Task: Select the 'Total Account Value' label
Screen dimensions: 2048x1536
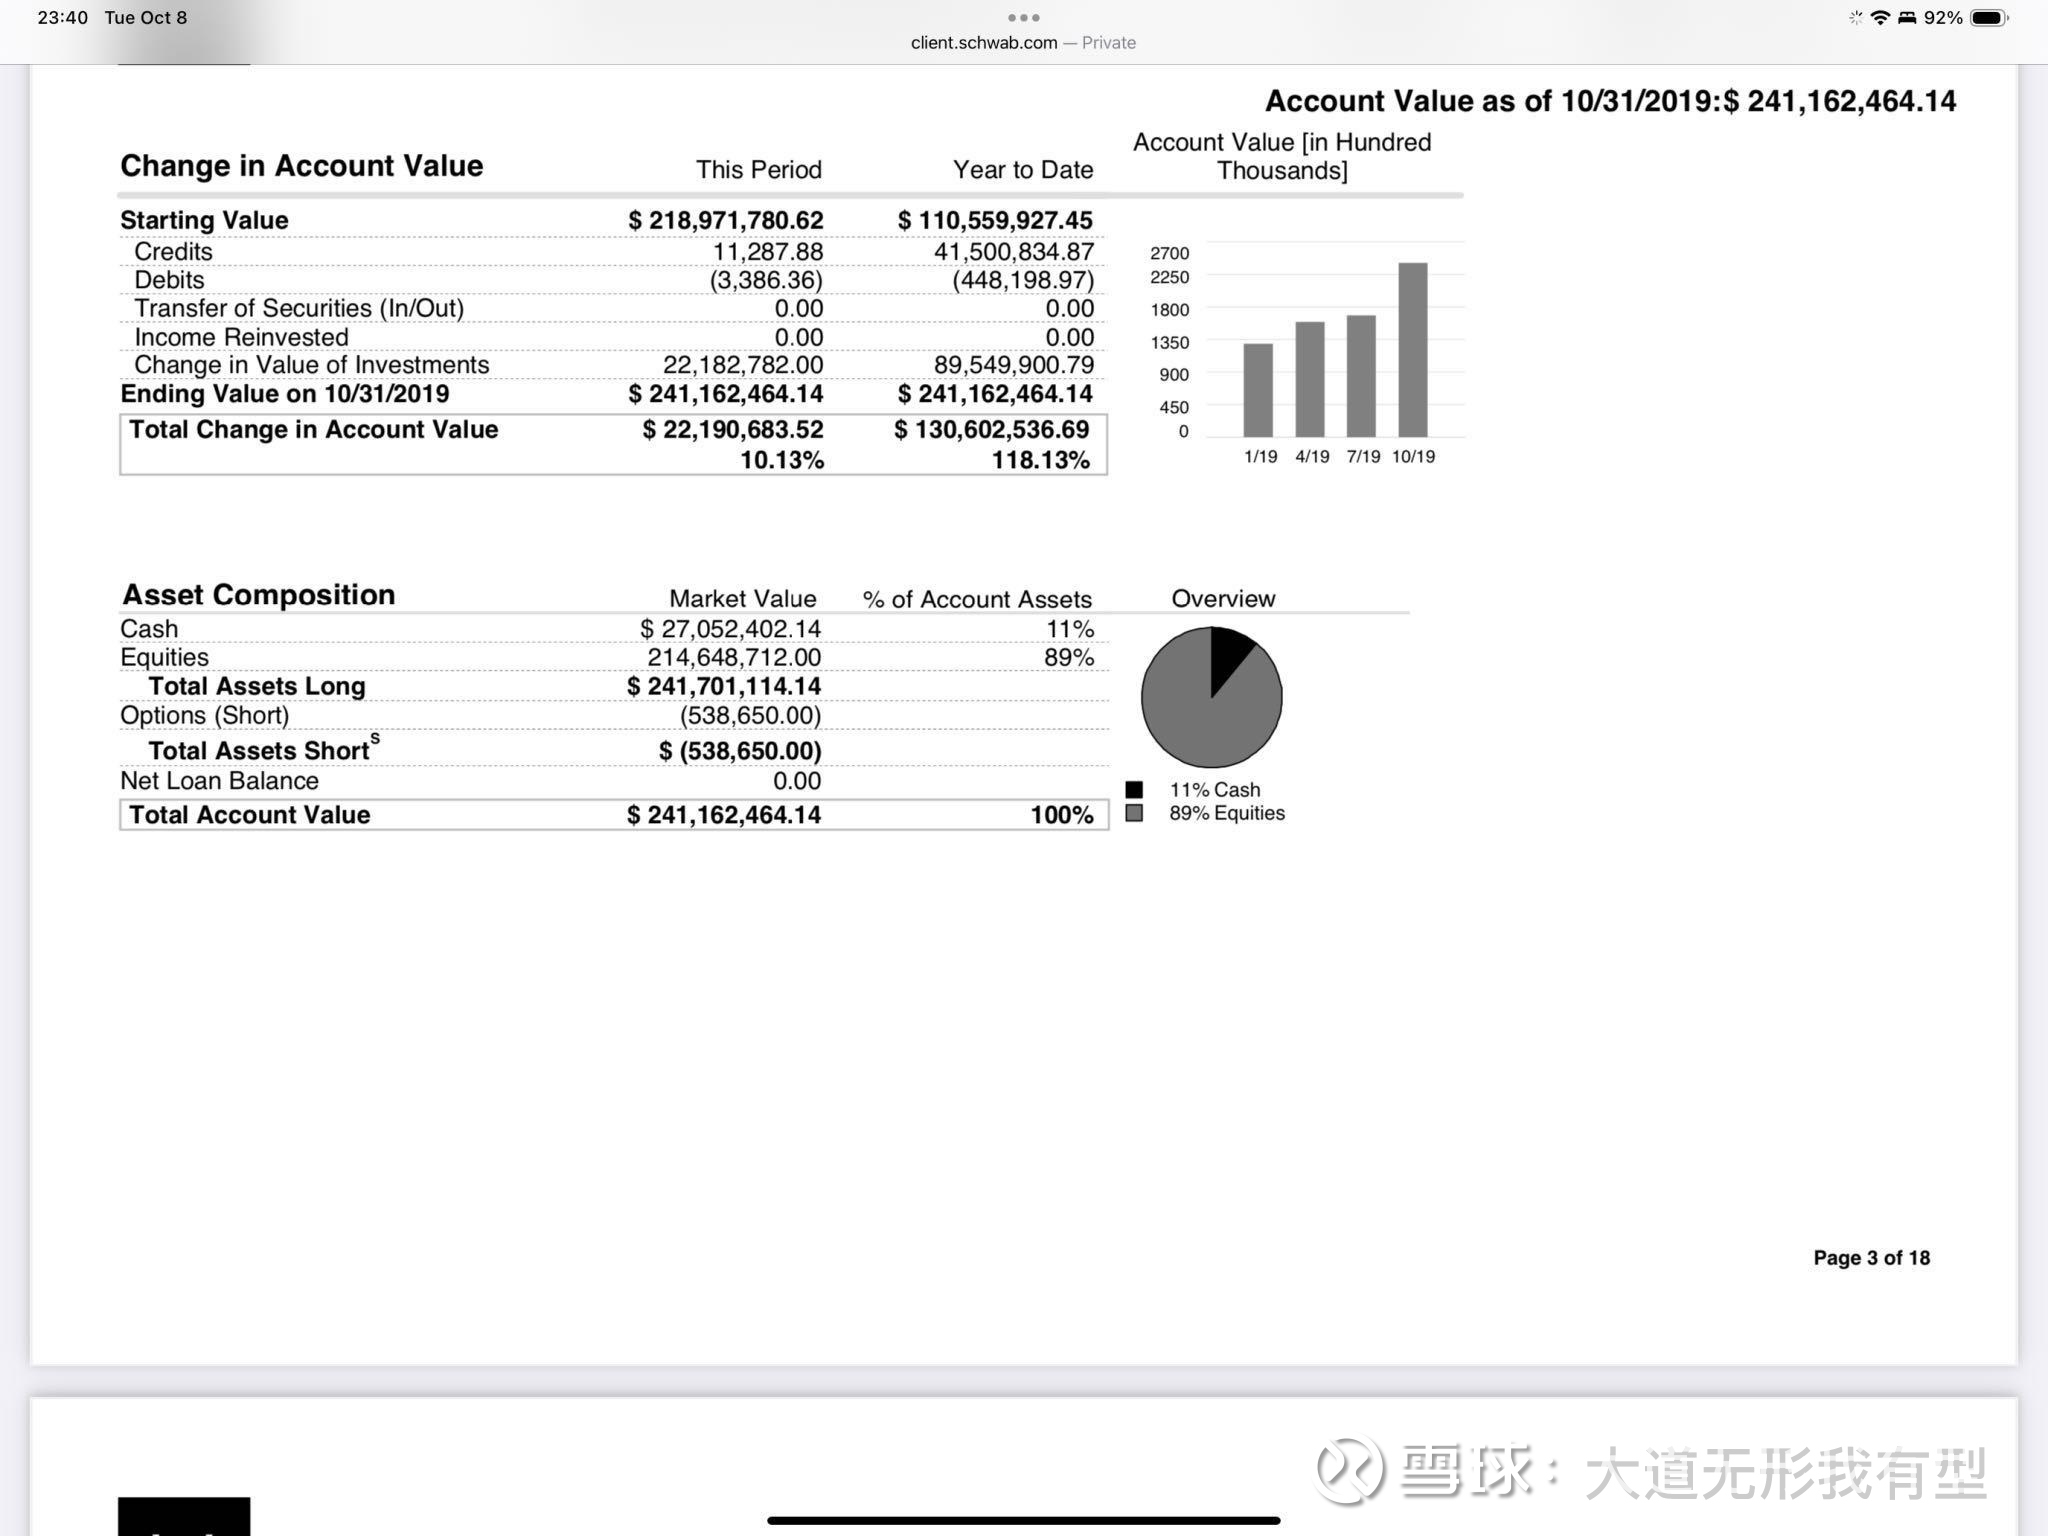Action: coord(249,815)
